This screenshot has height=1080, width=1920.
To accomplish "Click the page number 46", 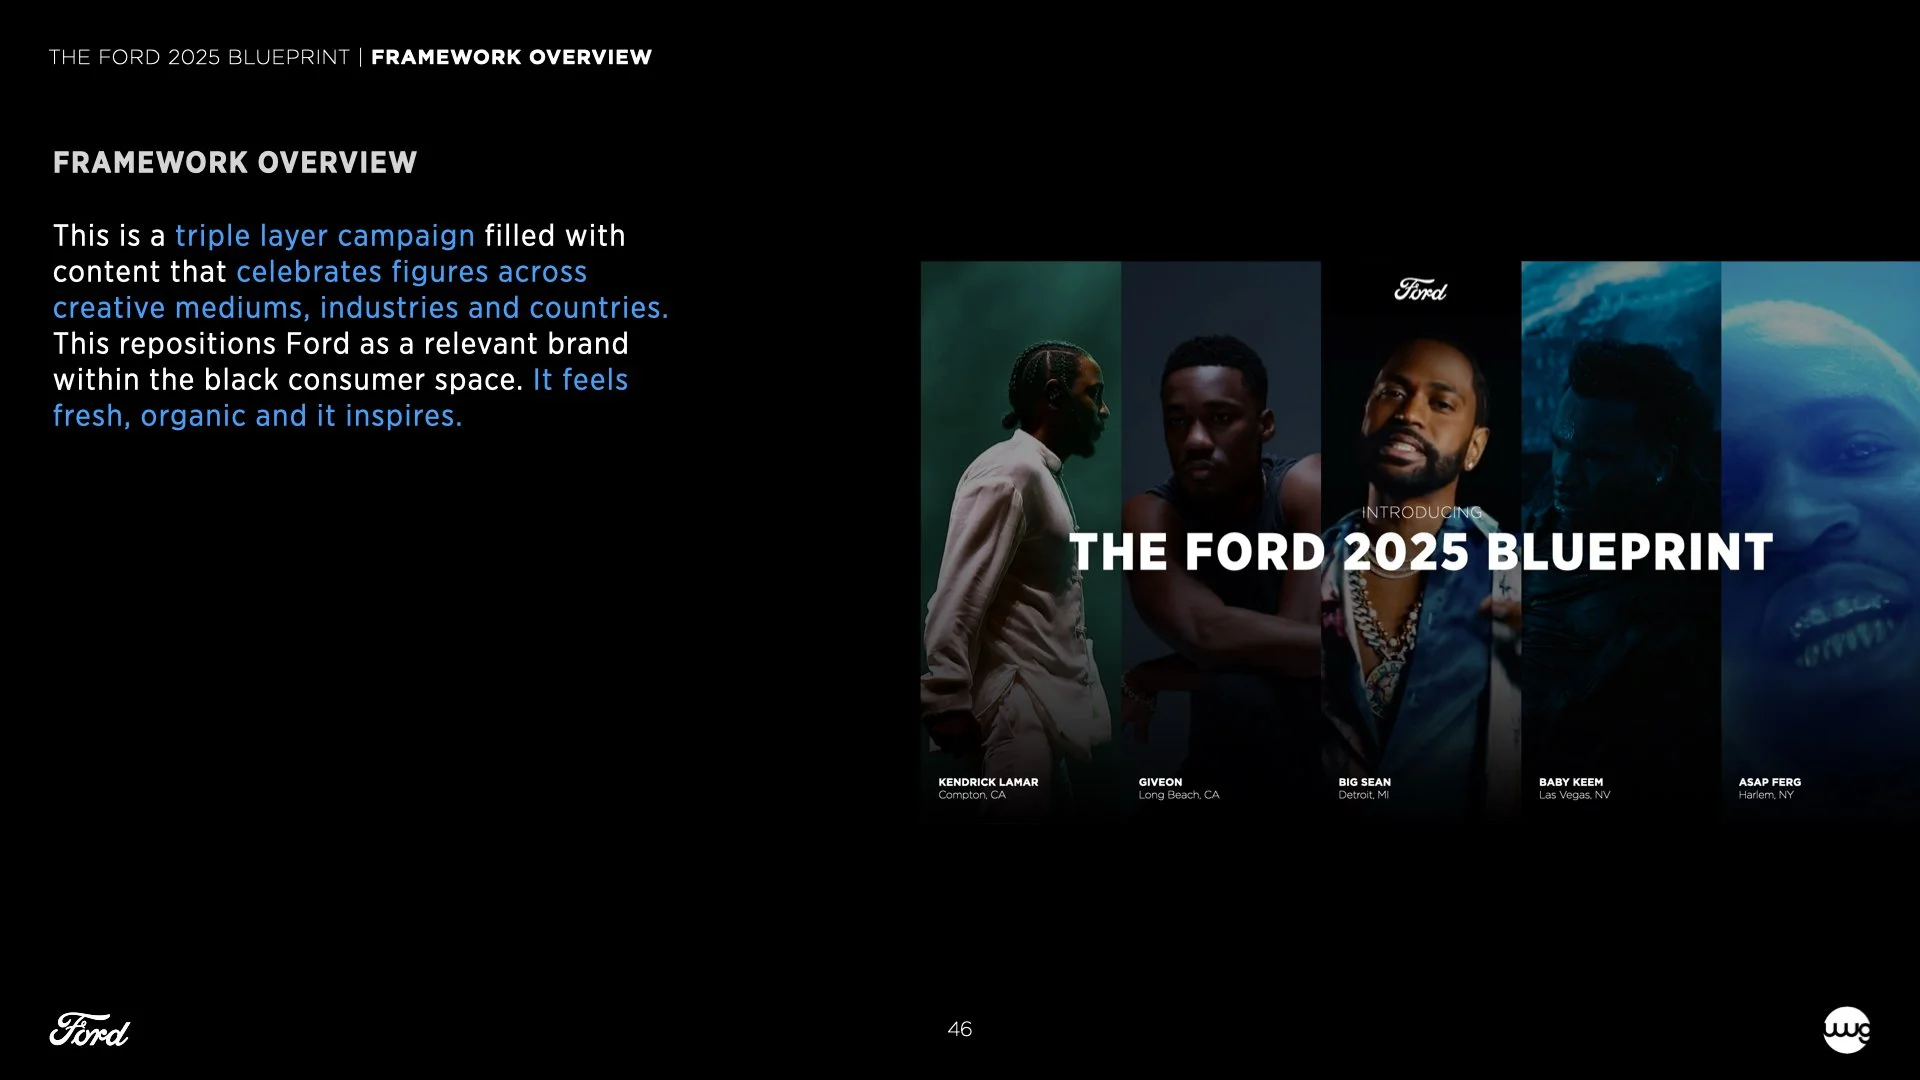I will [960, 1029].
